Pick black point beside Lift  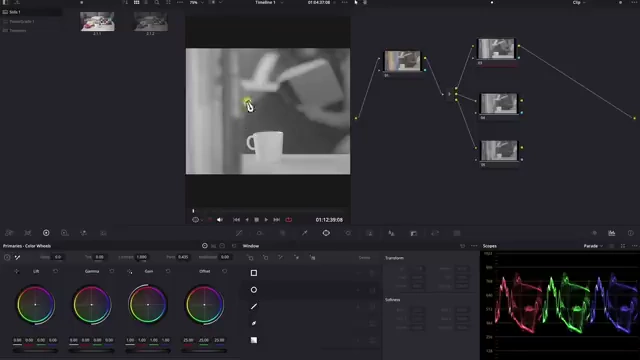16,271
